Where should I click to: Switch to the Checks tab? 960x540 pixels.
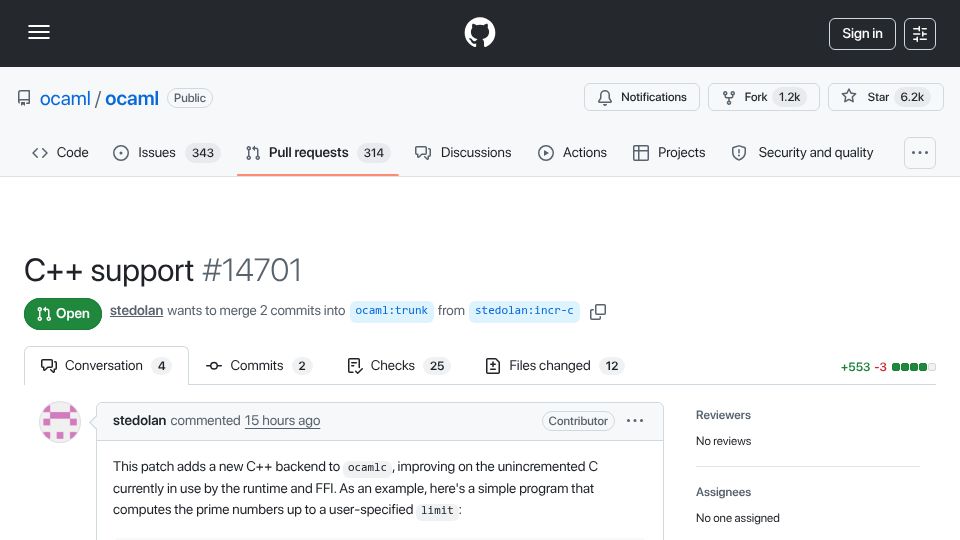pyautogui.click(x=399, y=366)
